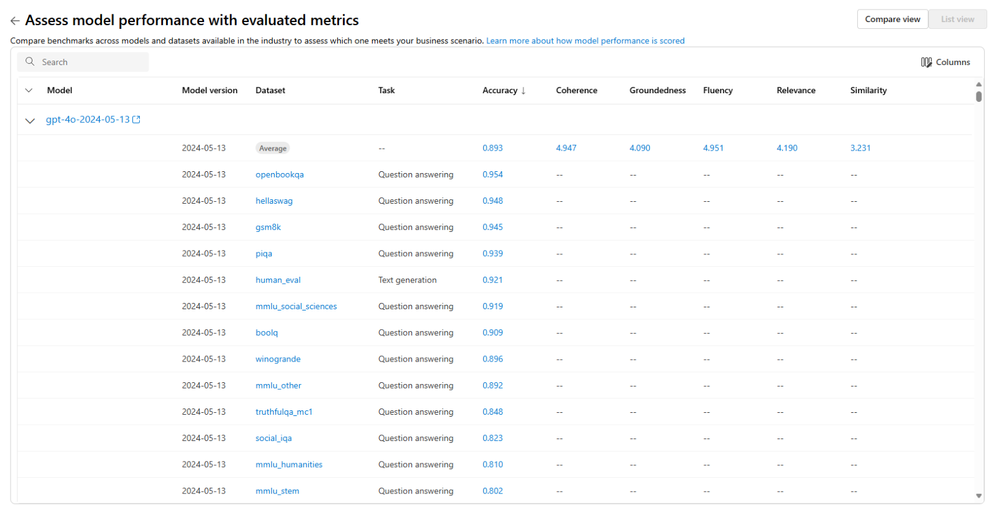Viewport: 999px width, 521px height.
Task: Open the social_iqa dataset
Action: 274,438
